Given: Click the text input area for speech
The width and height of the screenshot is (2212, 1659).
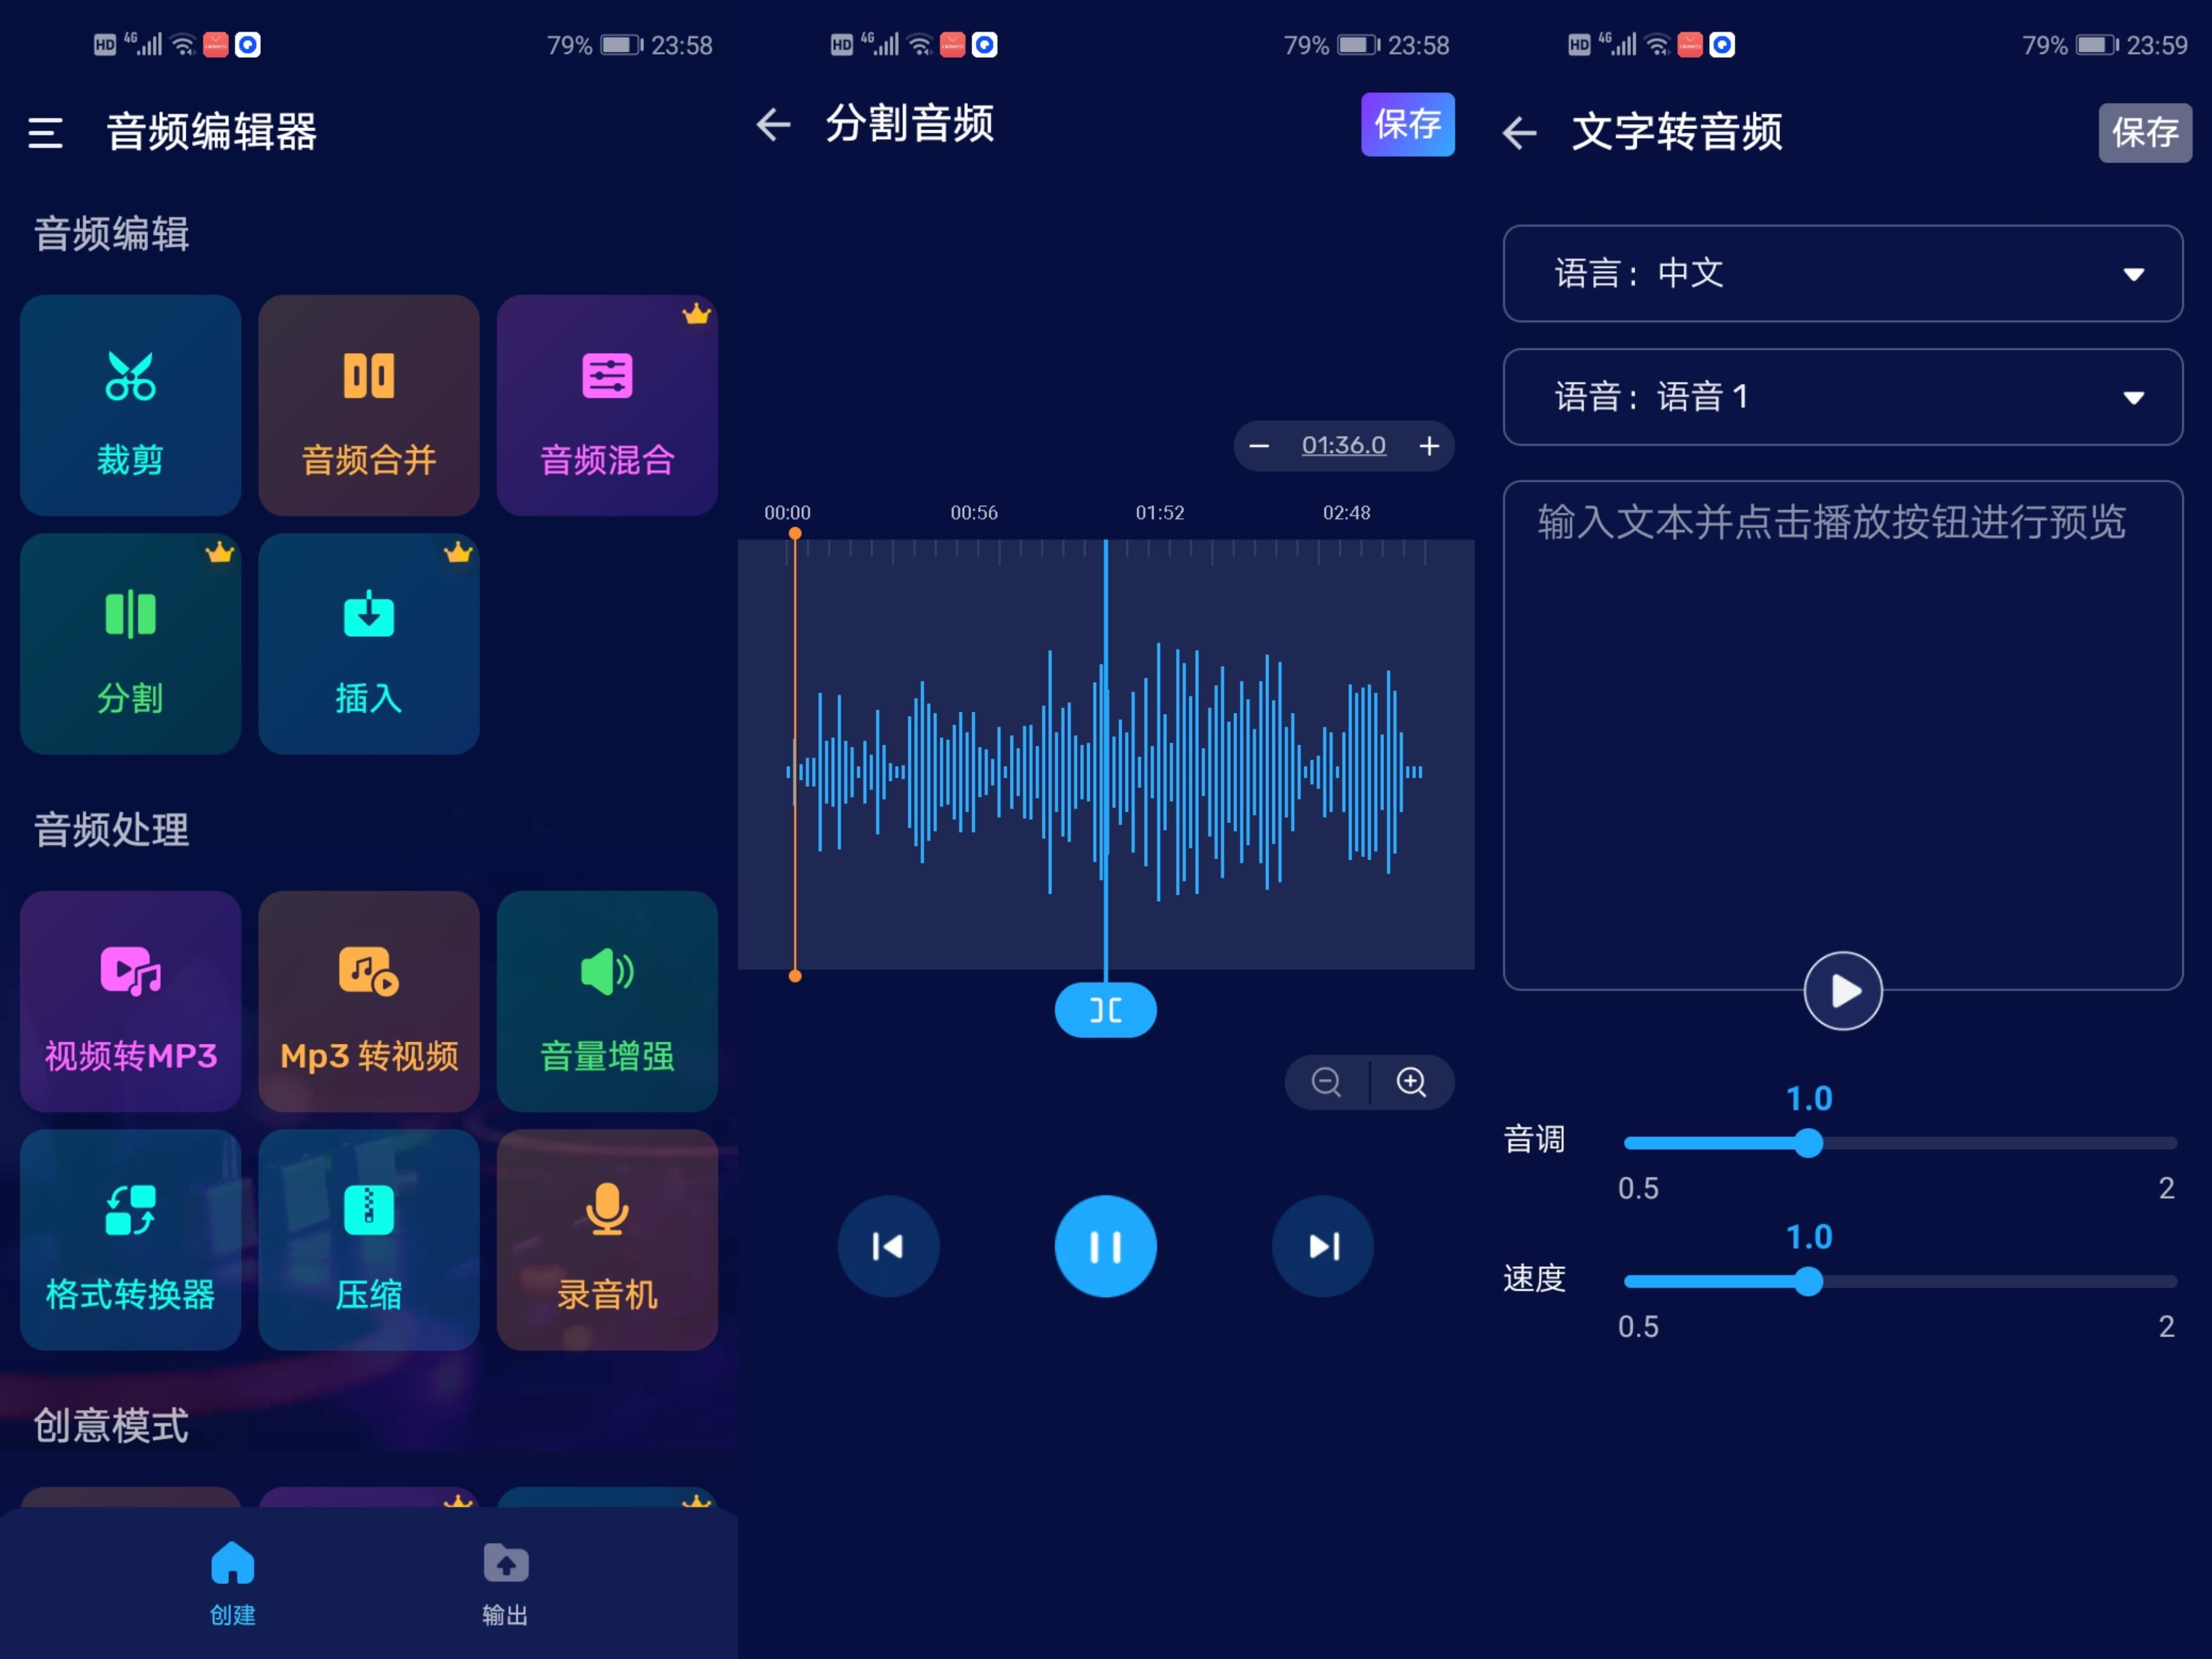Looking at the screenshot, I should point(1842,700).
